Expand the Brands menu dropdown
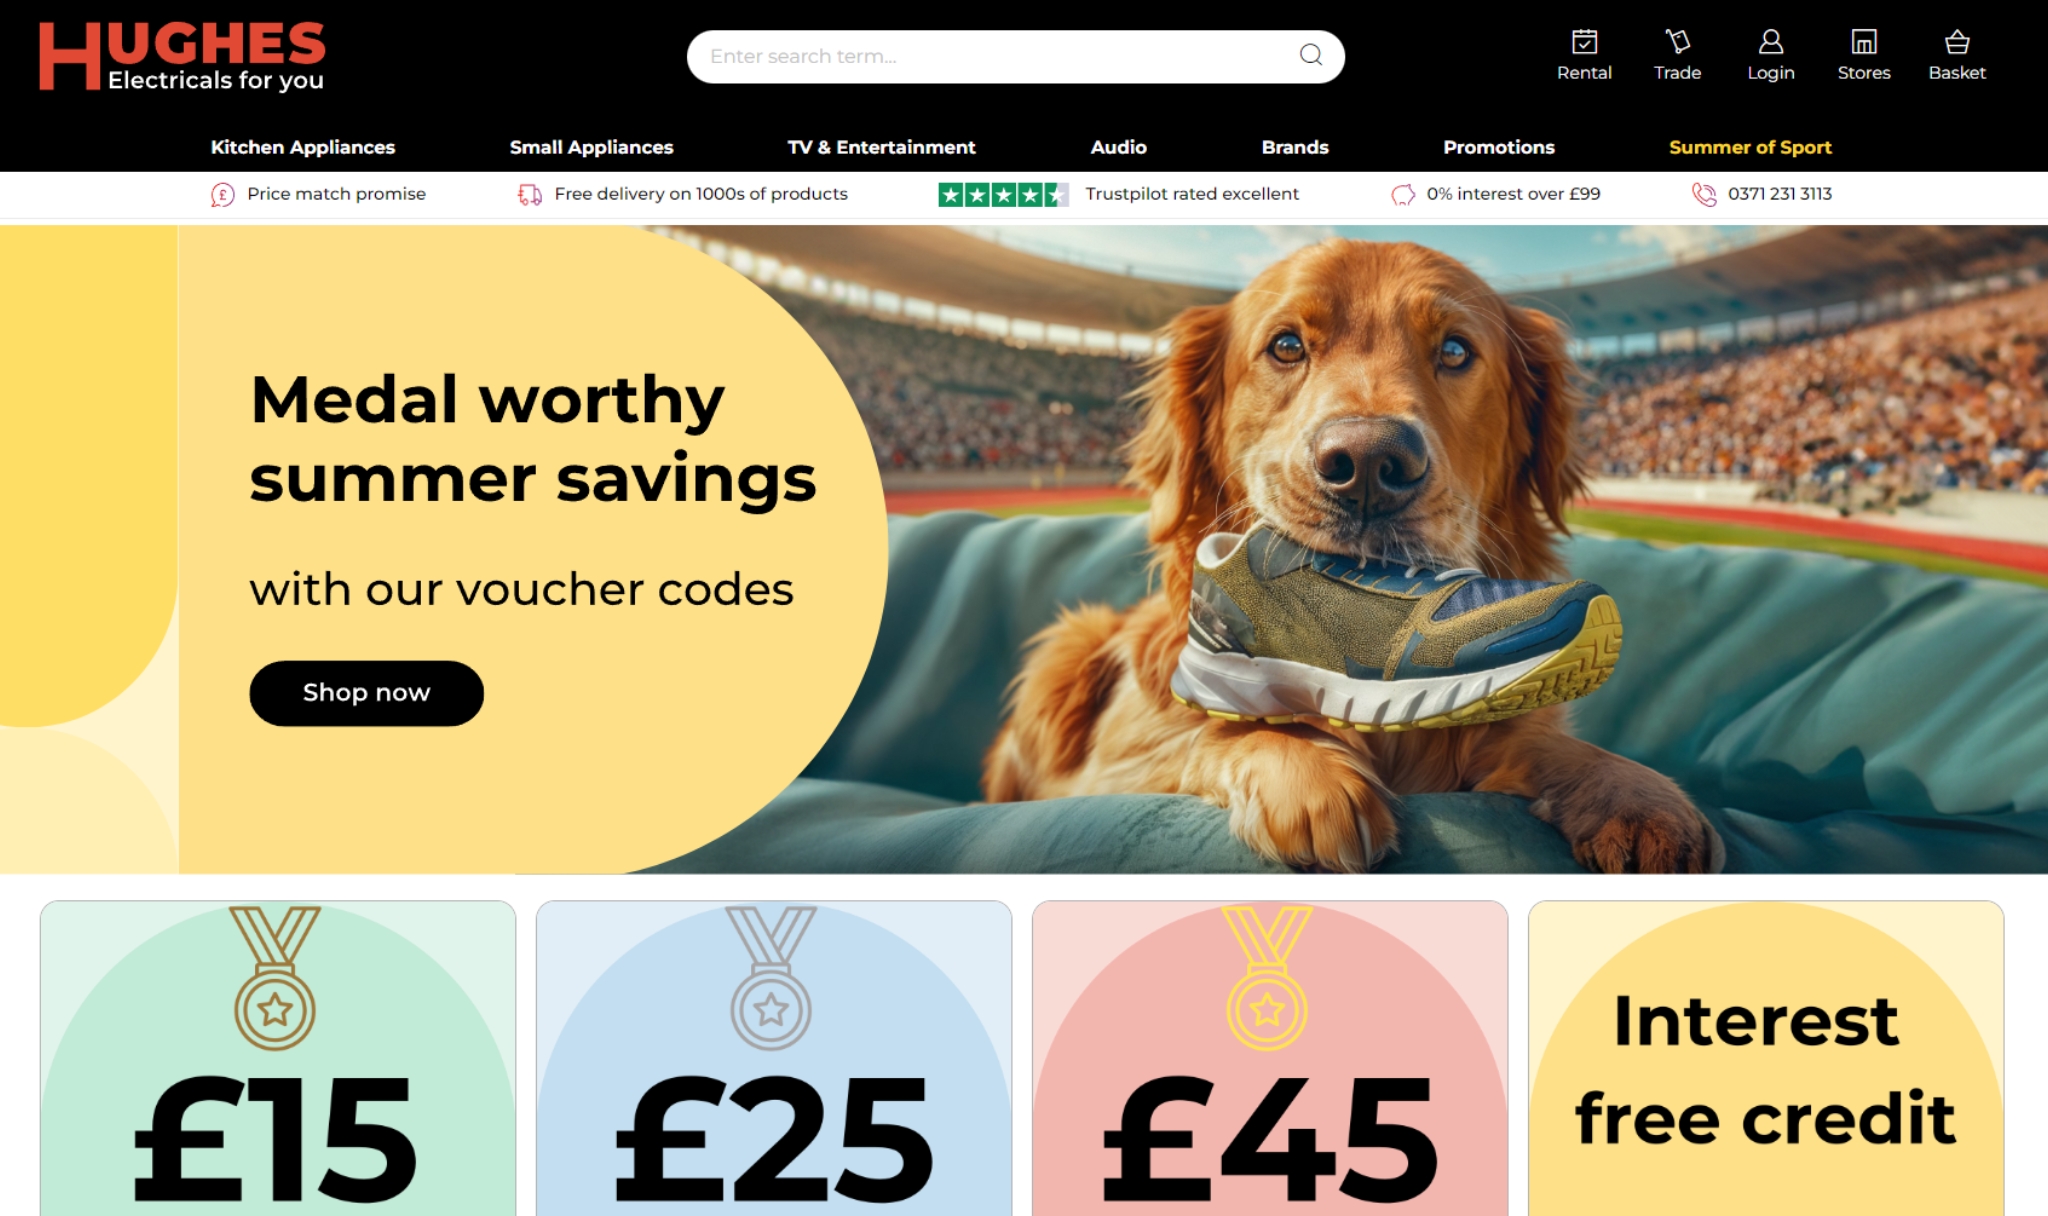The height and width of the screenshot is (1216, 2048). pyautogui.click(x=1292, y=148)
